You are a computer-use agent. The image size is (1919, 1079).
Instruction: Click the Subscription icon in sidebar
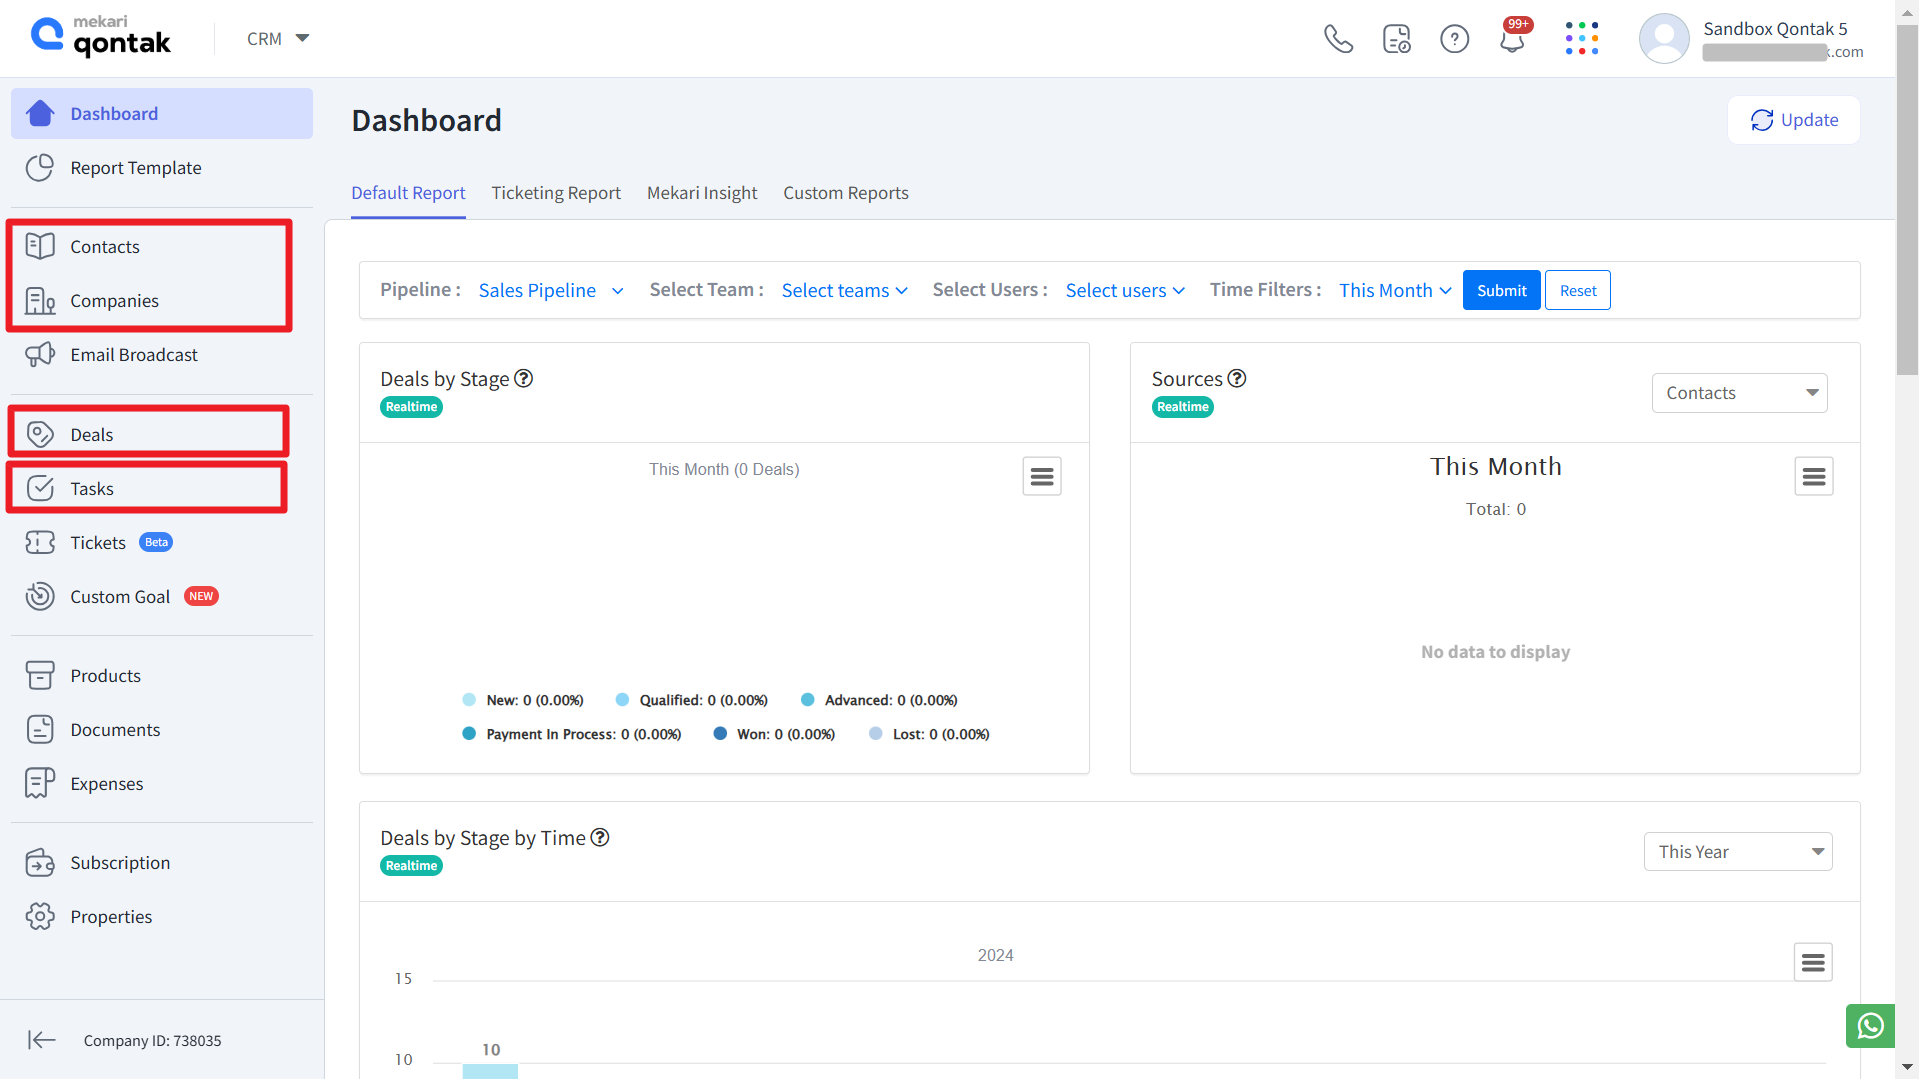click(40, 862)
